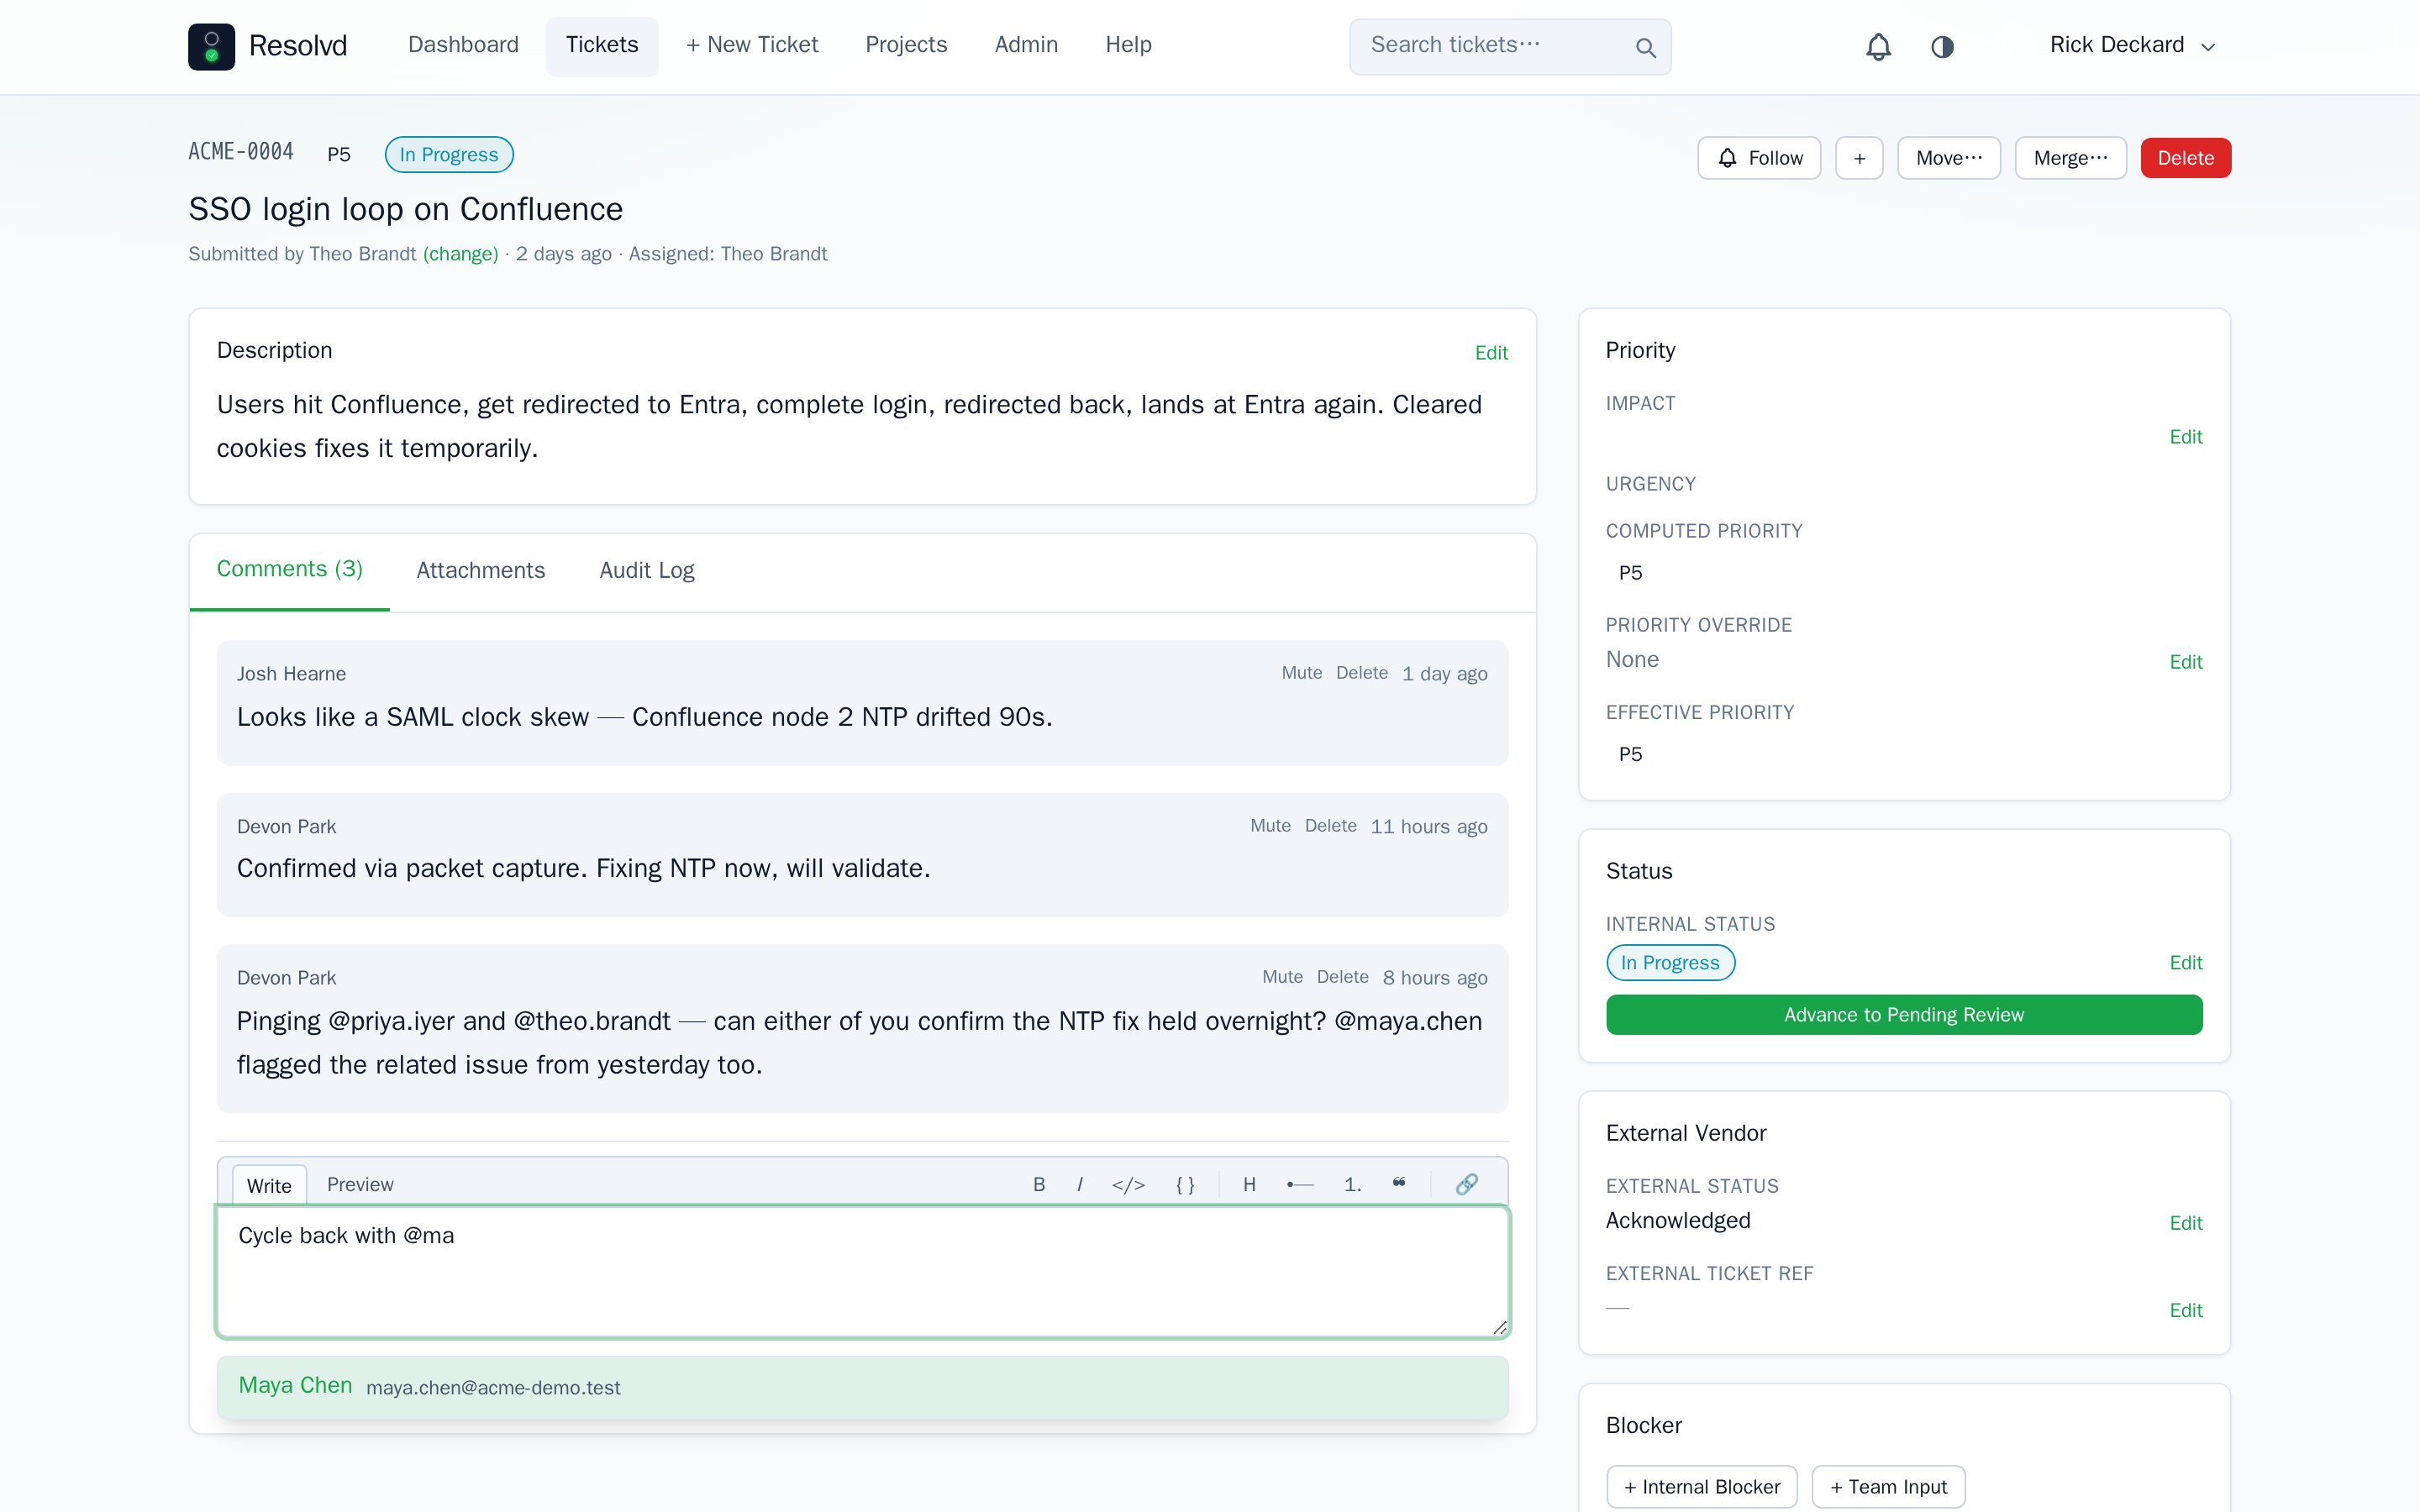Click the ACME-0004 ticket ID
The width and height of the screenshot is (2420, 1512).
(x=241, y=152)
